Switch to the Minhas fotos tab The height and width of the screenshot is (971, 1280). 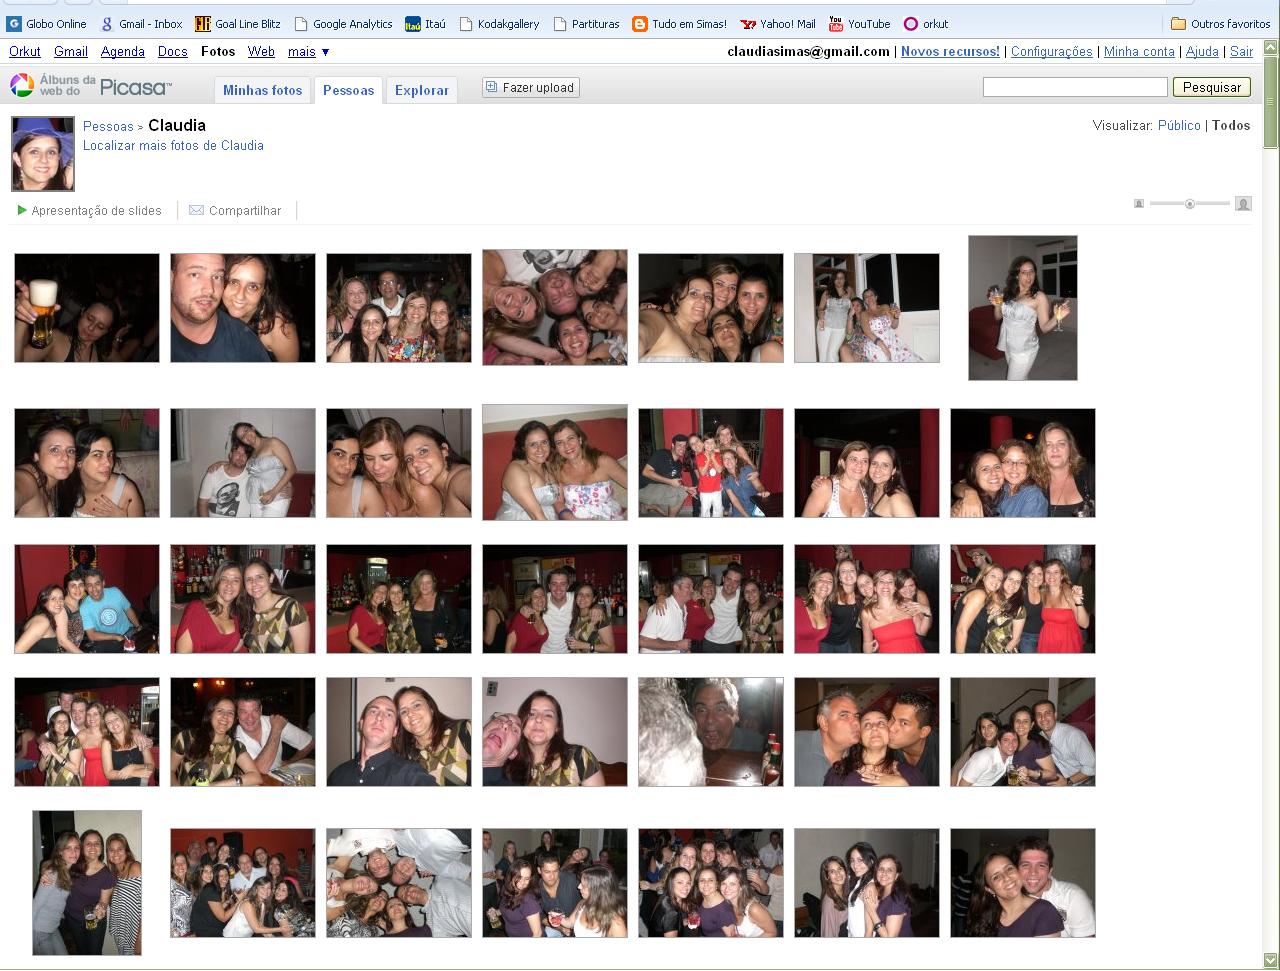coord(262,90)
